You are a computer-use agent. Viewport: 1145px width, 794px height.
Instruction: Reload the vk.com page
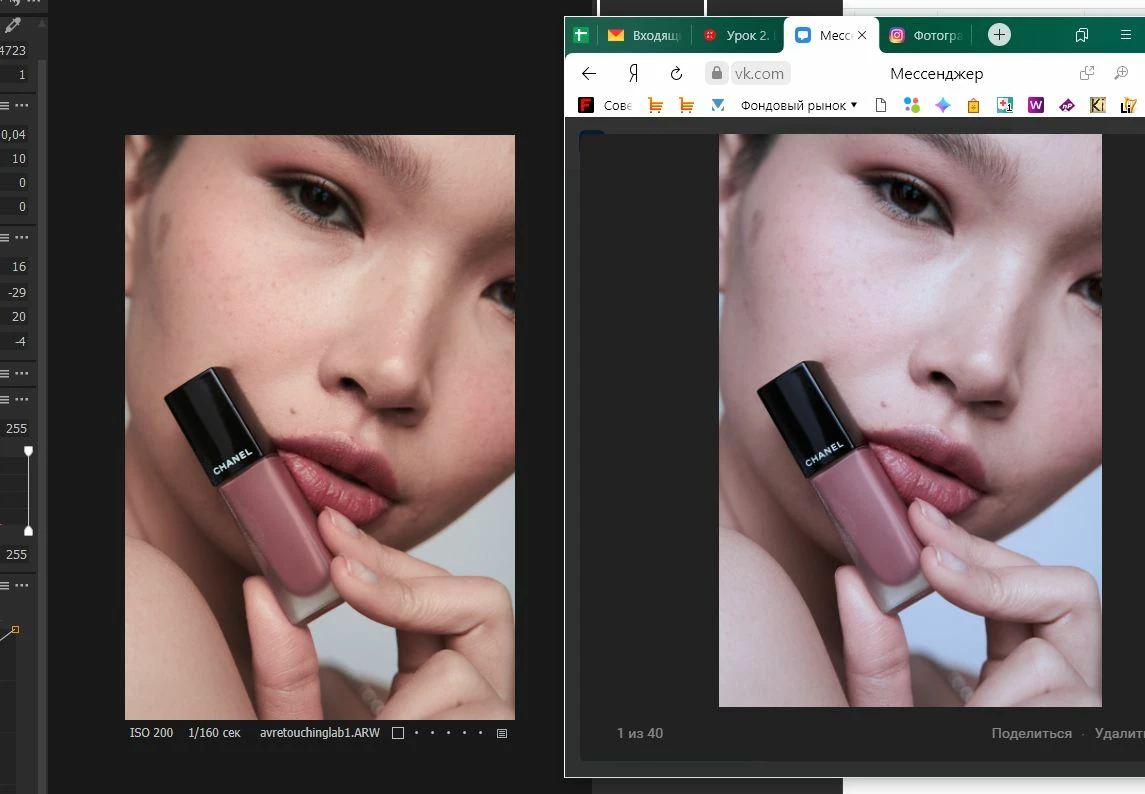tap(676, 73)
